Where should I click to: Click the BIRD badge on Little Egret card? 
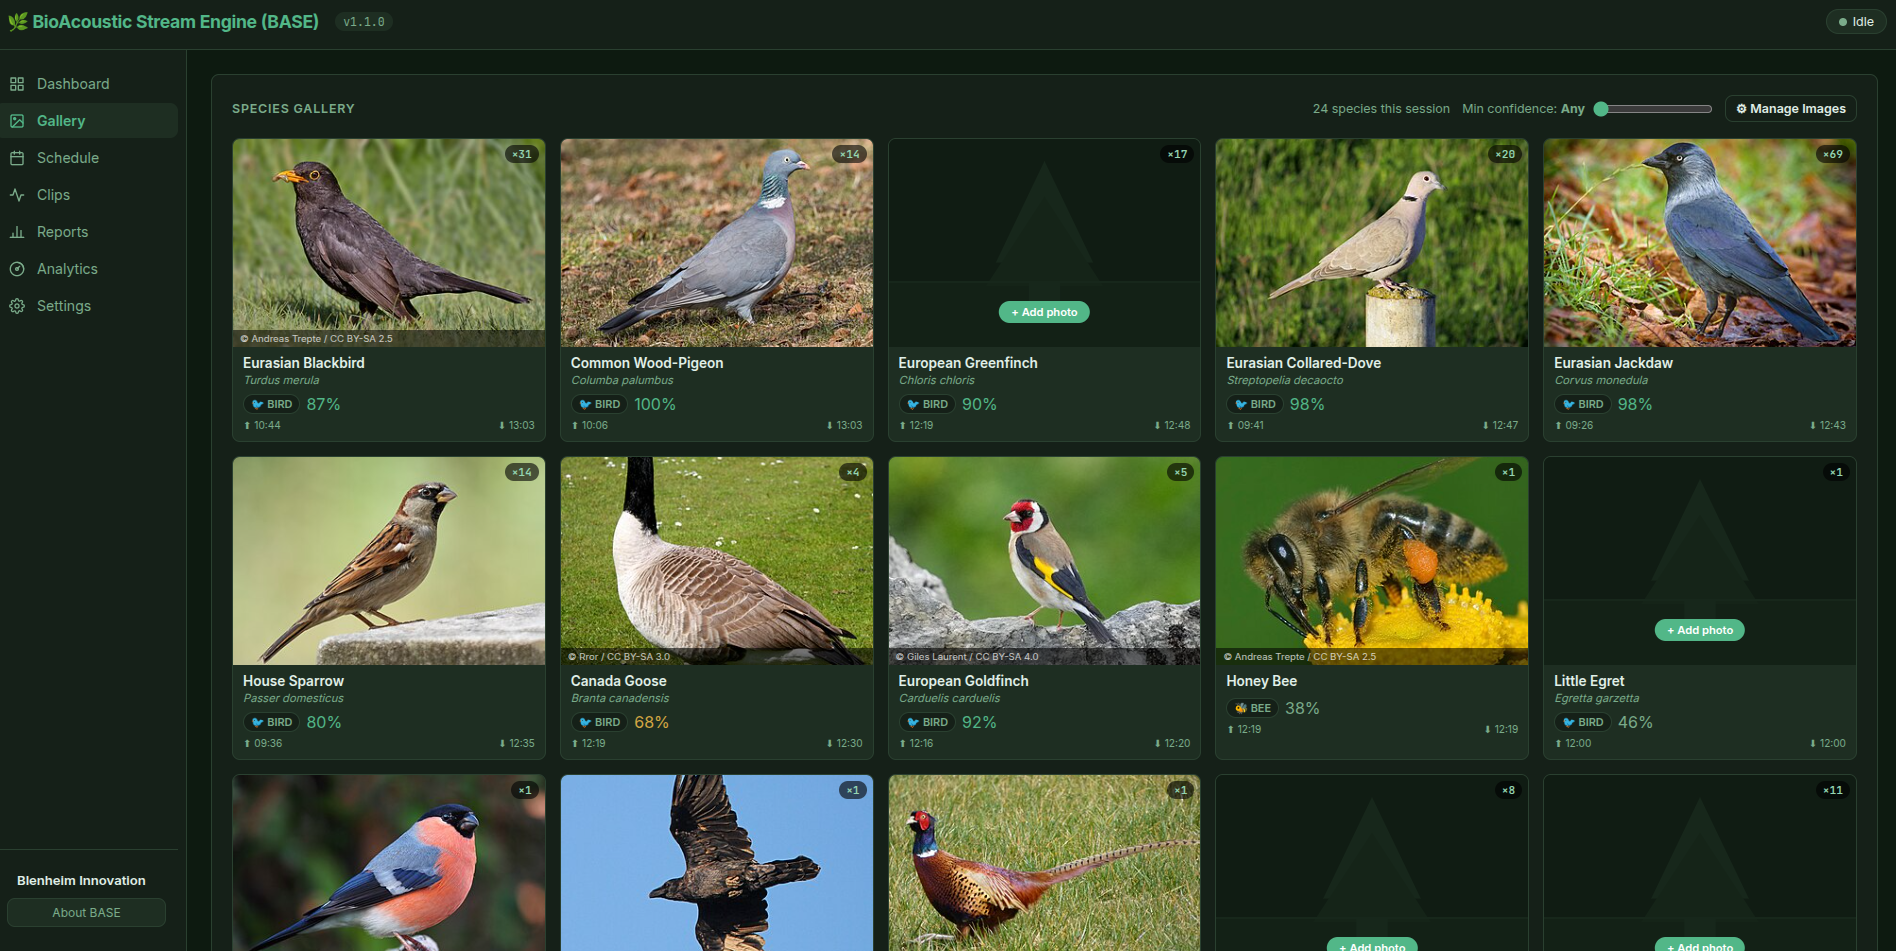(1583, 722)
